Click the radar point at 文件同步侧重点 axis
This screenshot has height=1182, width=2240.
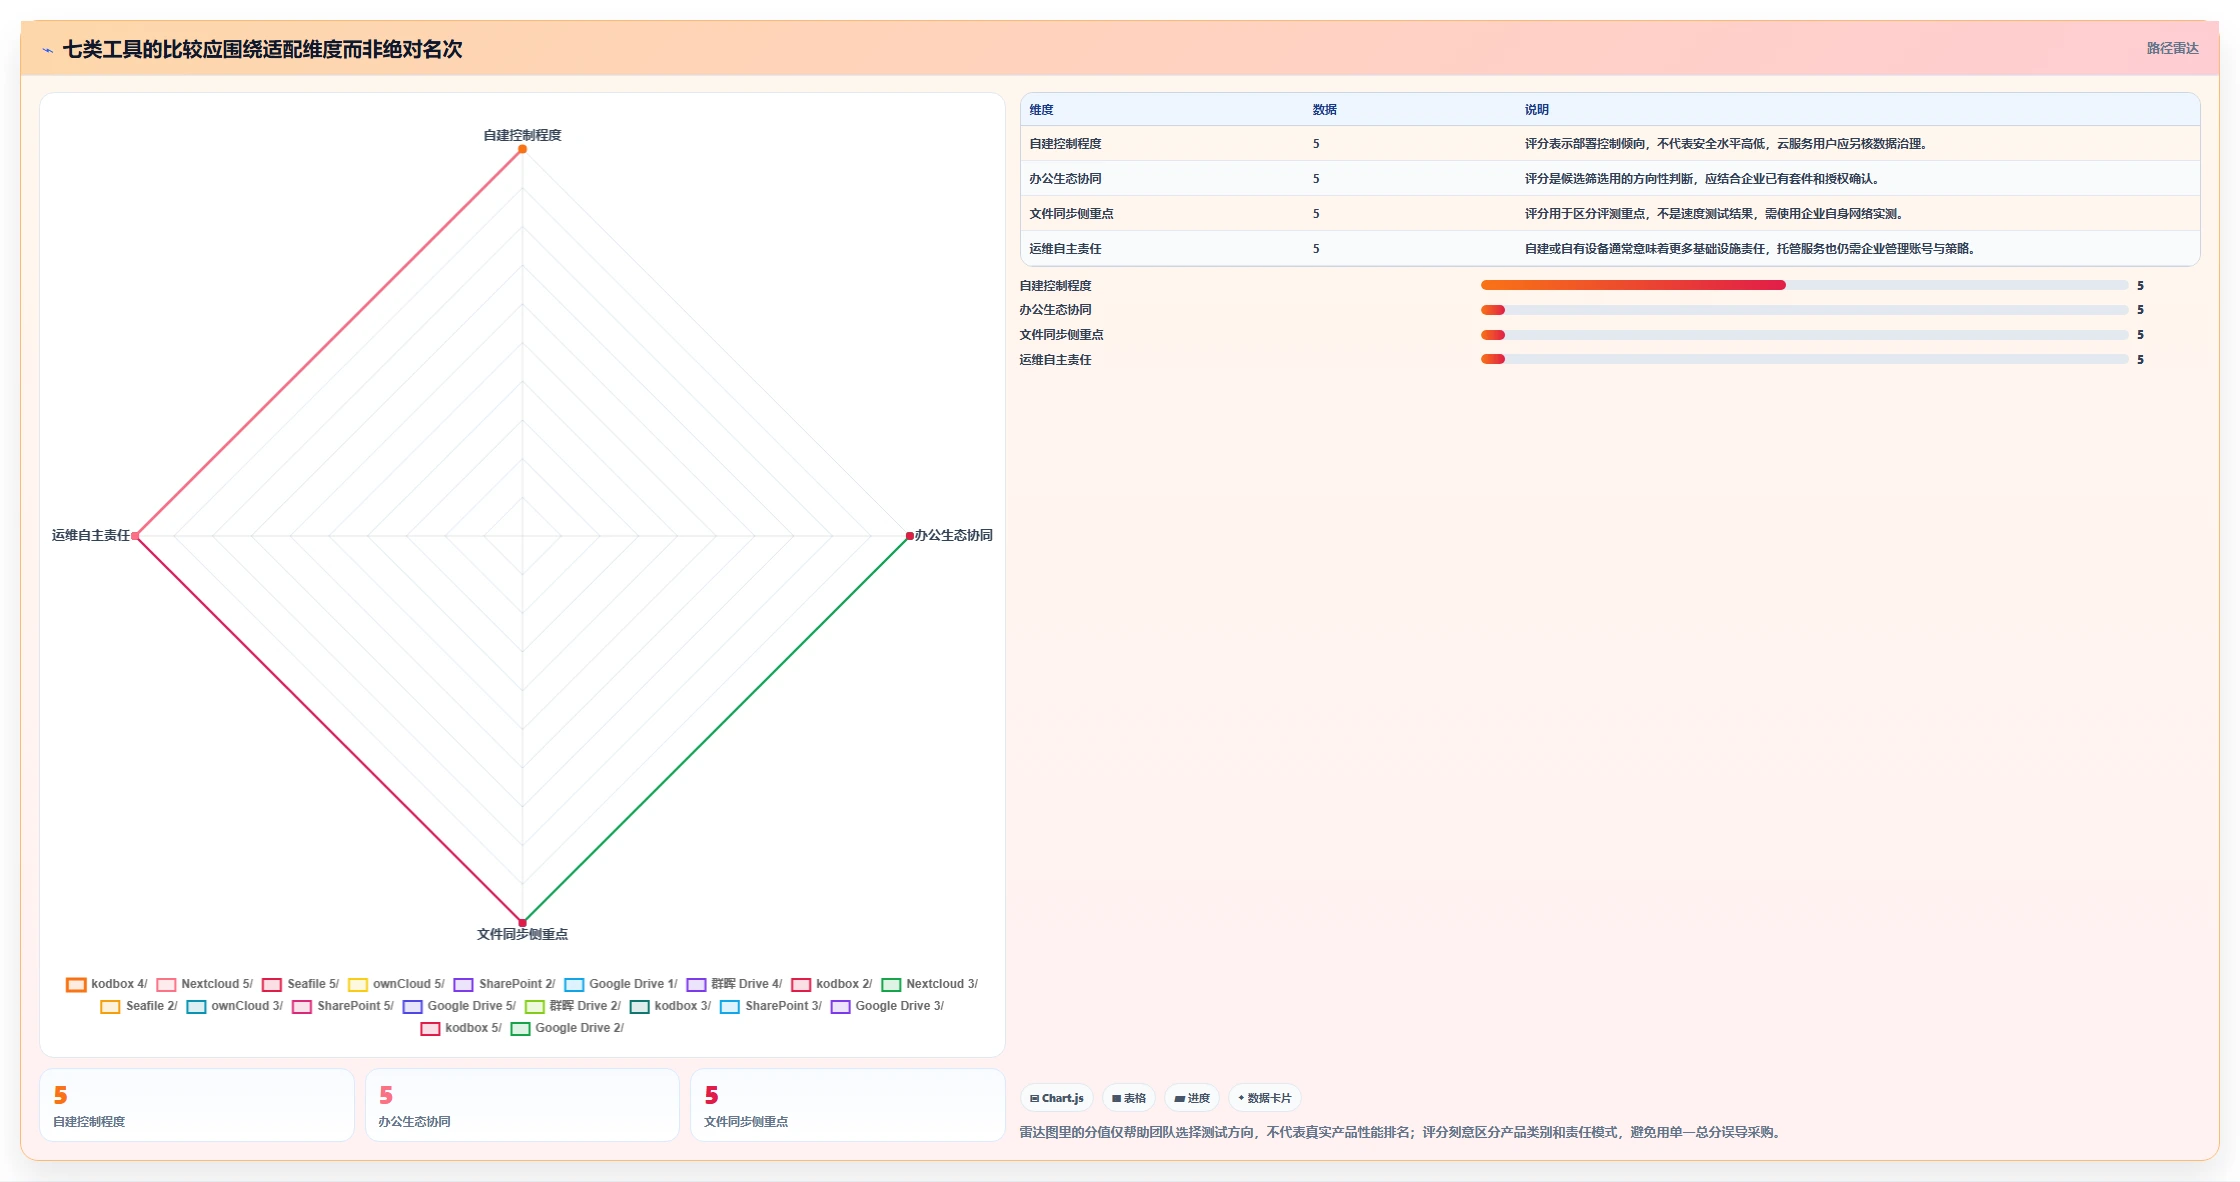tap(522, 923)
